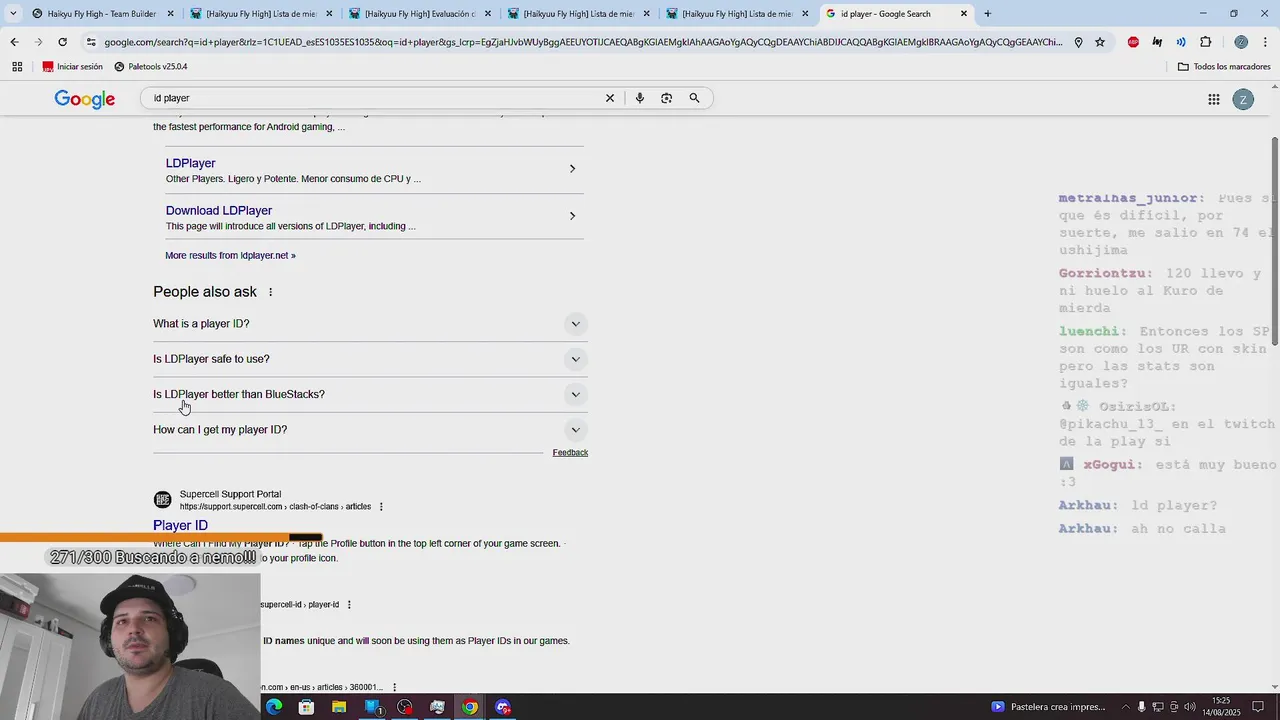Open volume control in system tray
Screen dimensions: 1280x720
tap(1190, 707)
